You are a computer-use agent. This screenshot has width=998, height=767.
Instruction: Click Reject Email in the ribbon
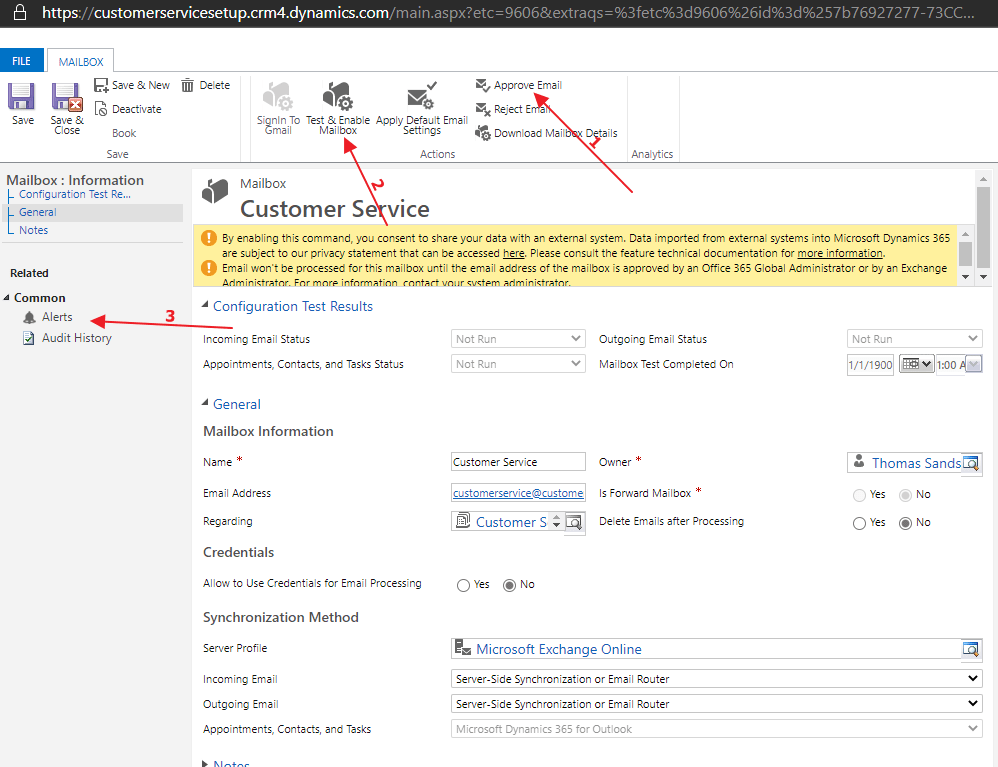(x=521, y=109)
